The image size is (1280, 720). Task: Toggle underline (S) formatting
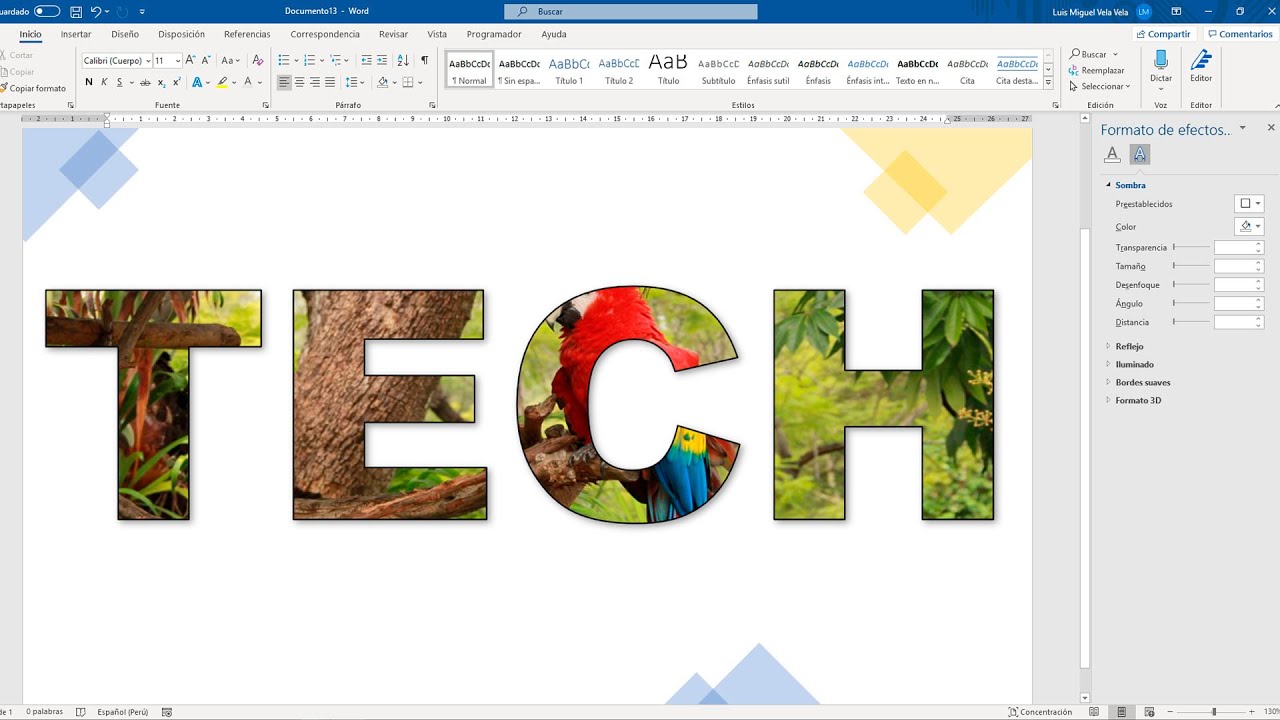pyautogui.click(x=119, y=82)
